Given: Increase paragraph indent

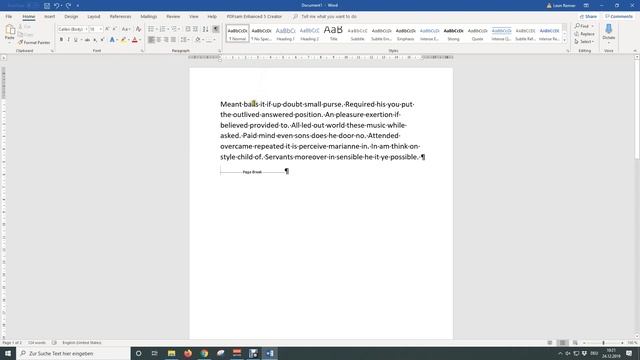Looking at the screenshot, I should point(196,29).
